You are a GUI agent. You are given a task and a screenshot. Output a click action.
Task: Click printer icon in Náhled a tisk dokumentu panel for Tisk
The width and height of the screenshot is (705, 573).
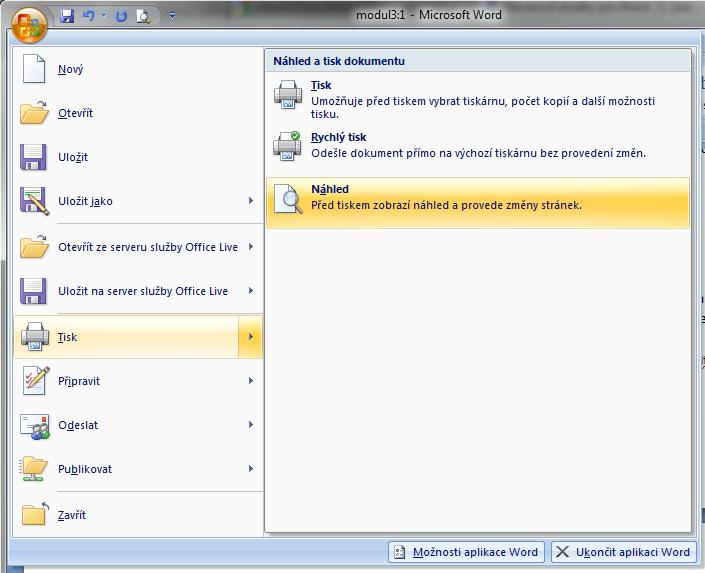(288, 94)
